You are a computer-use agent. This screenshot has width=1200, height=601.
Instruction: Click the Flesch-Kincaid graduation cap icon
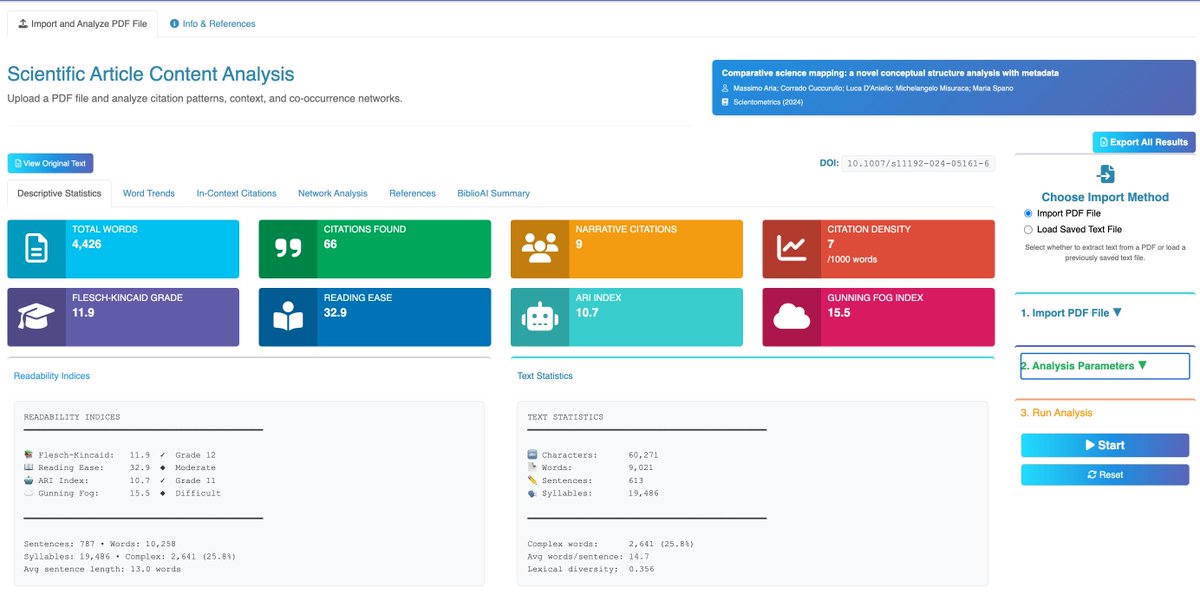click(x=36, y=317)
